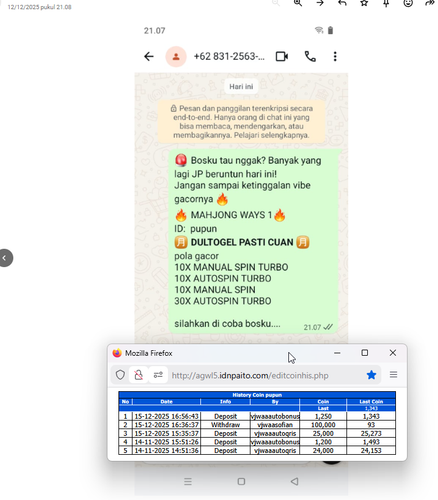Image resolution: width=438 pixels, height=500 pixels.
Task: Click Deposit in row 3
Action: point(225,434)
